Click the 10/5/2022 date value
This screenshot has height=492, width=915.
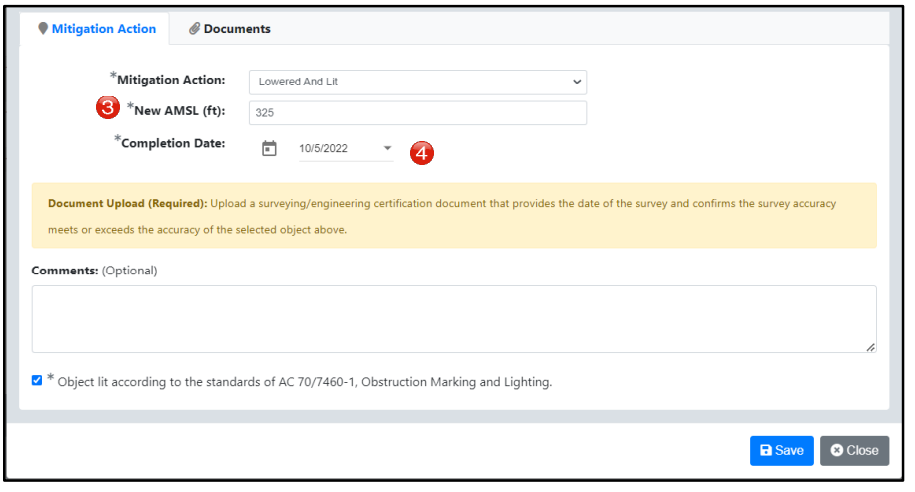(x=323, y=149)
